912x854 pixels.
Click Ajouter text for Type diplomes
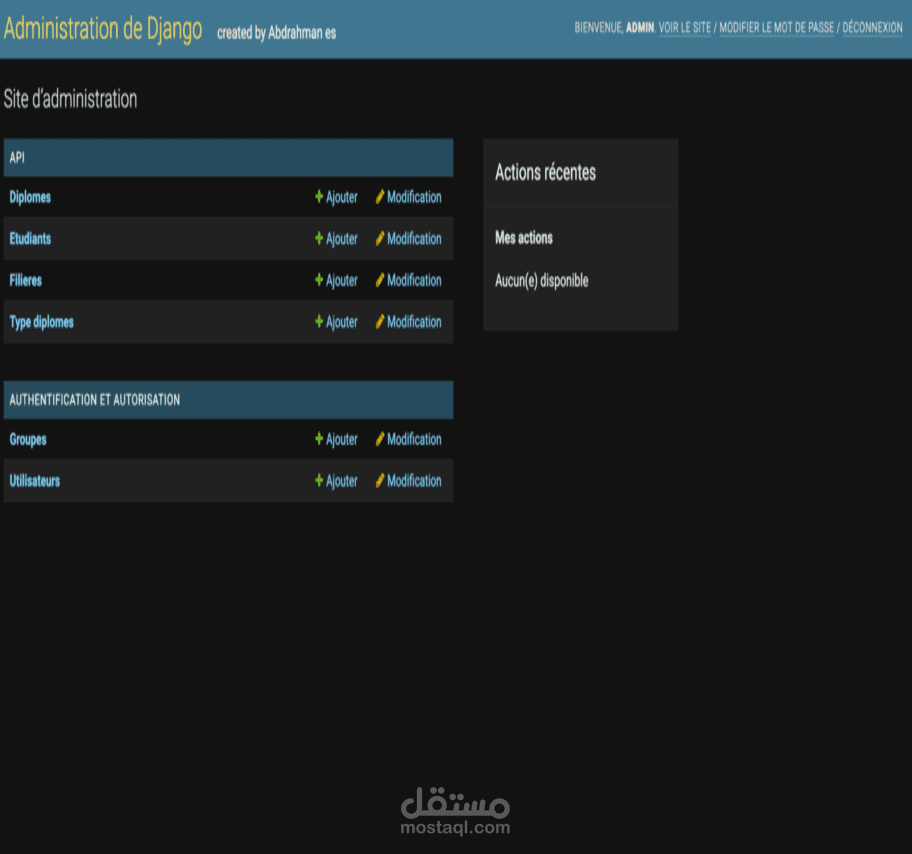tap(341, 322)
